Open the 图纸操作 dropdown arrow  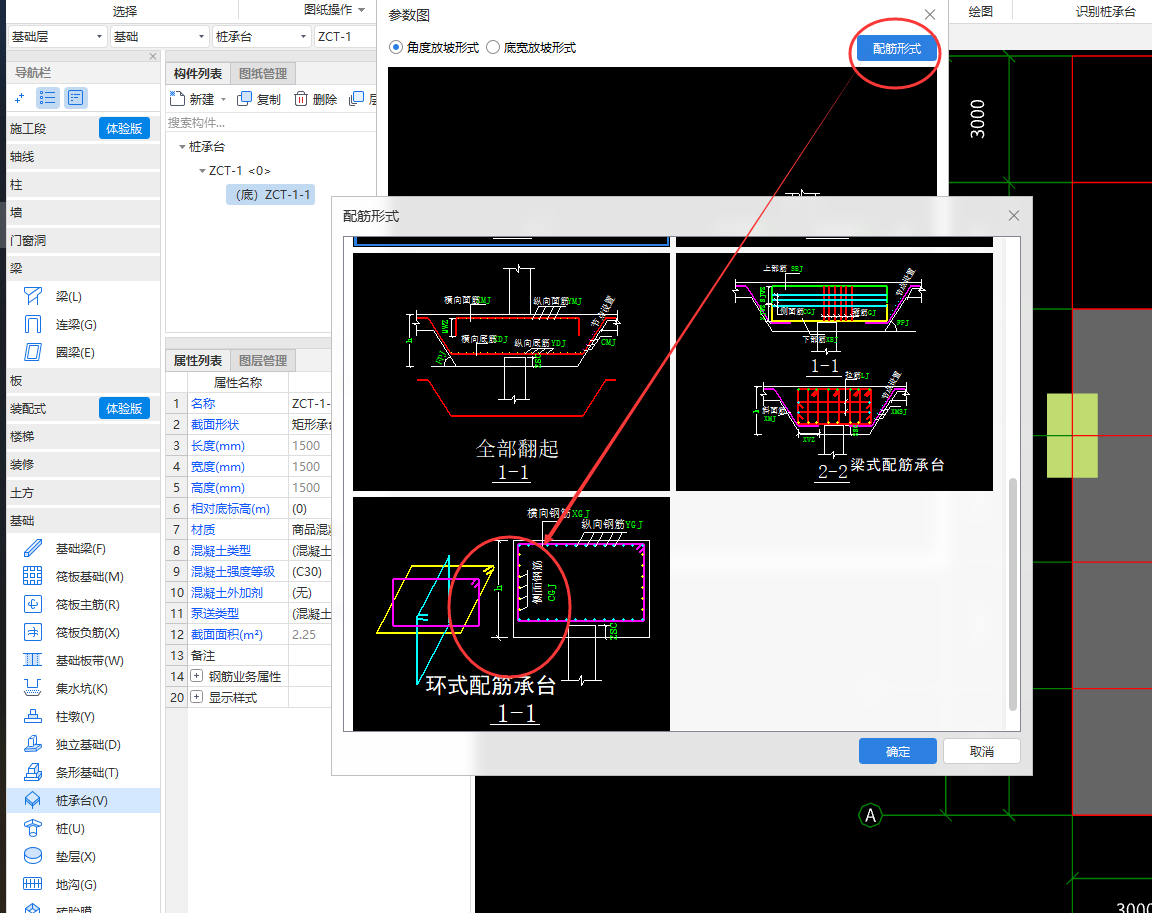361,10
